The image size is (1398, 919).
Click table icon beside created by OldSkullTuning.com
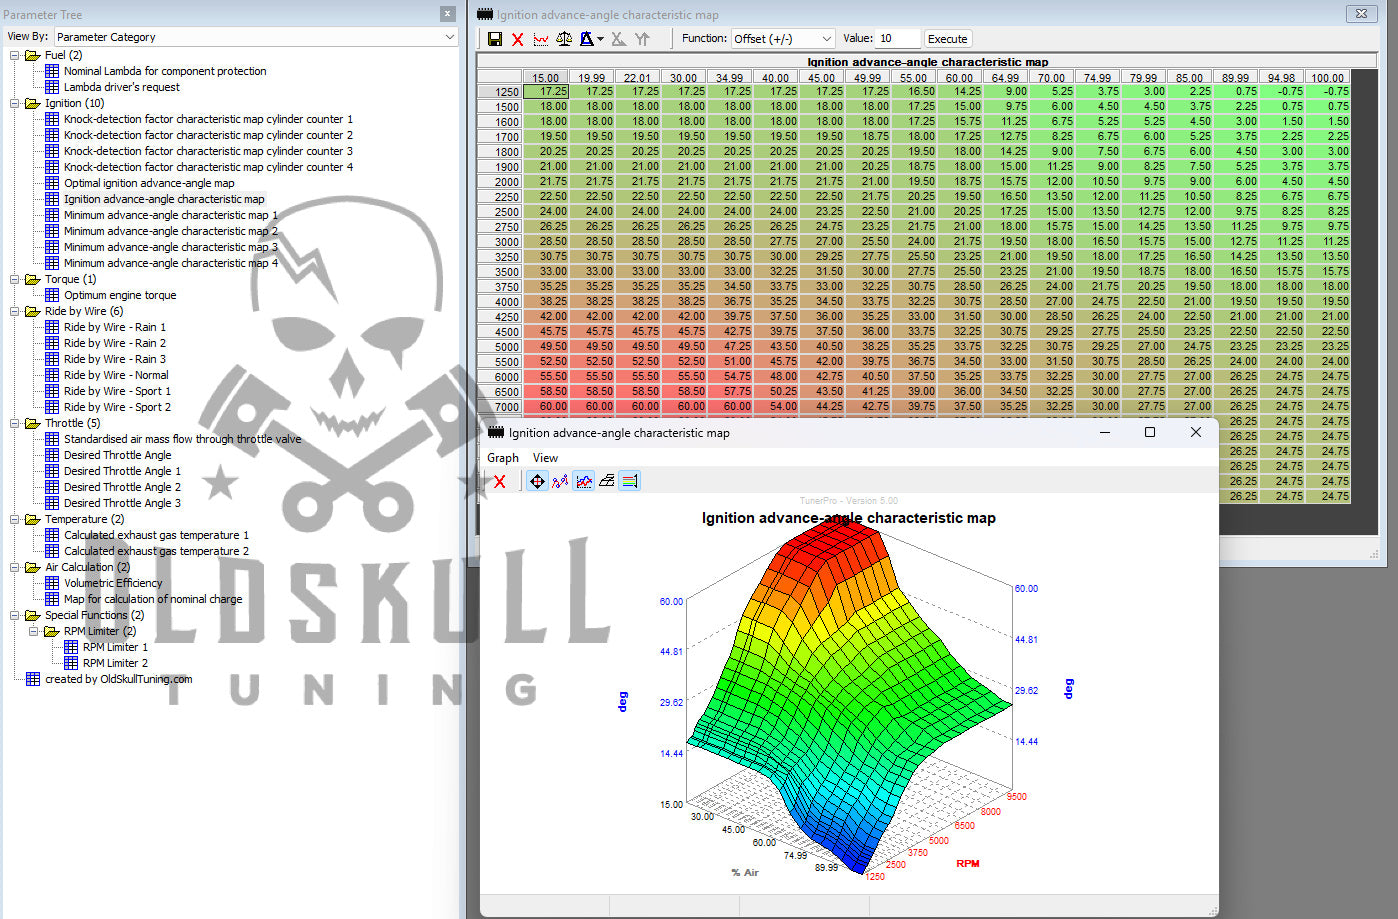(x=33, y=679)
